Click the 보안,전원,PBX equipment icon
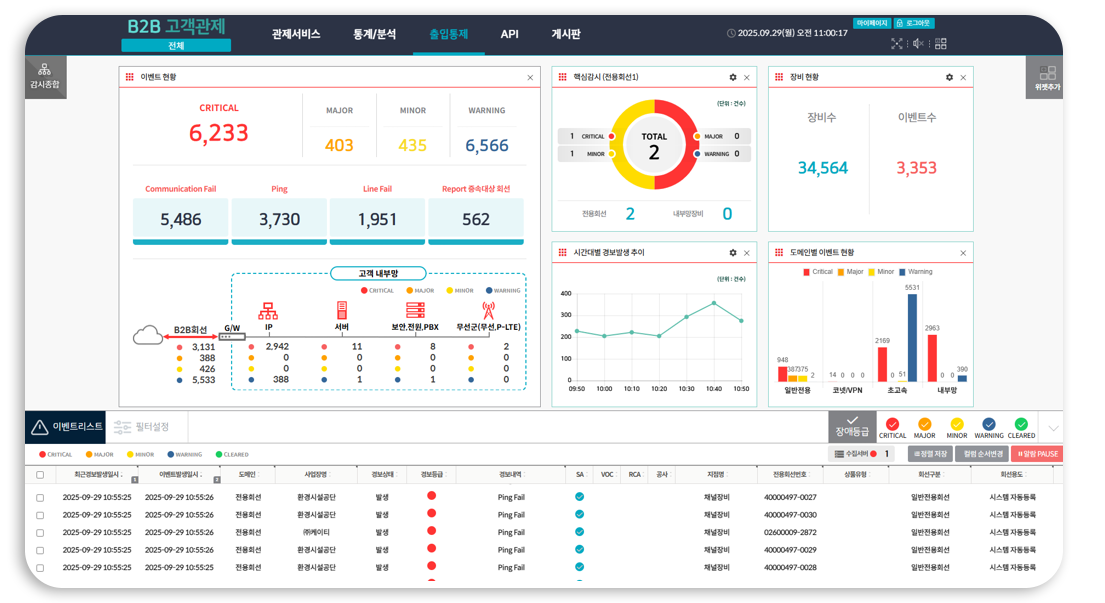The width and height of the screenshot is (1105, 603). tap(415, 311)
